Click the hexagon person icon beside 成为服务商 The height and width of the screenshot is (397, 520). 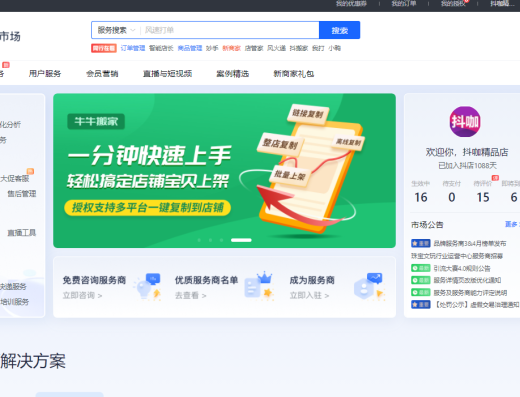pyautogui.click(x=369, y=287)
